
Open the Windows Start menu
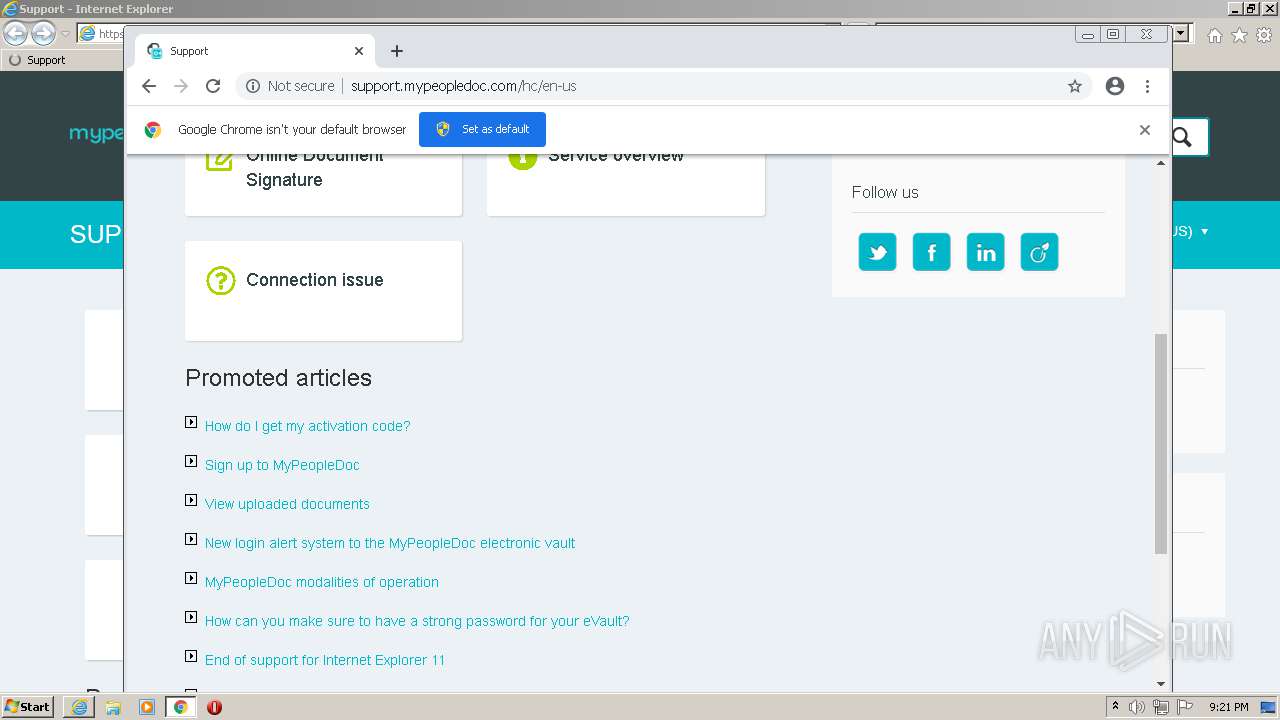[x=28, y=707]
